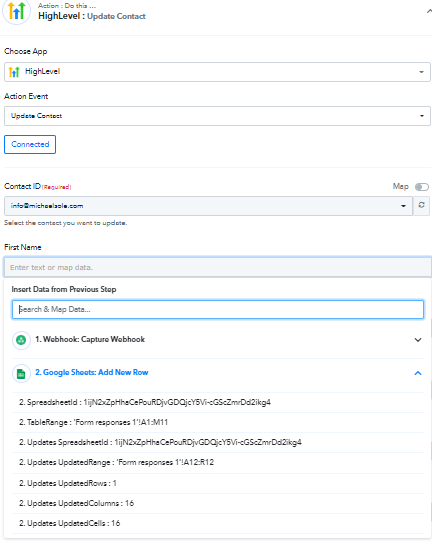Image resolution: width=432 pixels, height=544 pixels.
Task: Open the Action Event Update Contact dropdown
Action: point(217,116)
